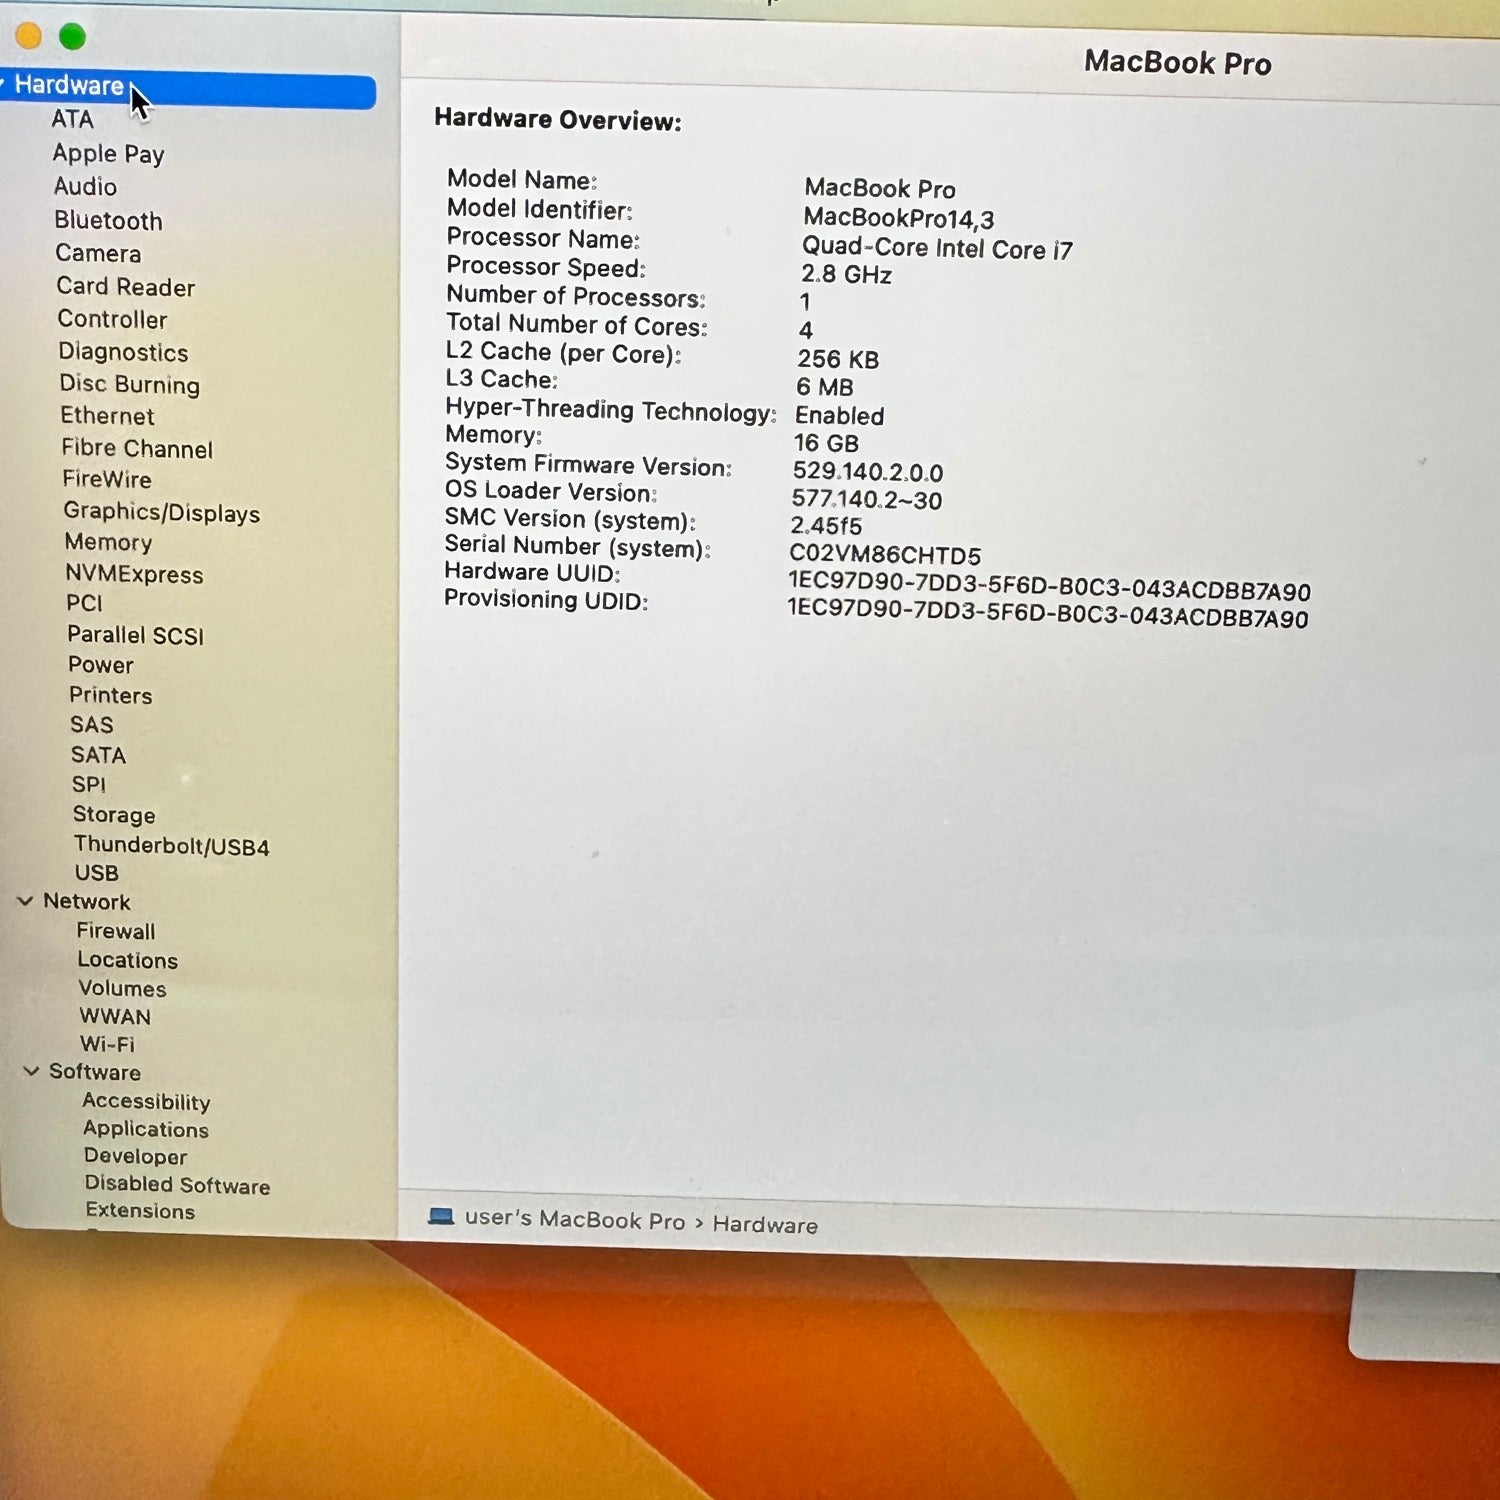
Task: Select the Software category label
Action: click(x=95, y=1072)
